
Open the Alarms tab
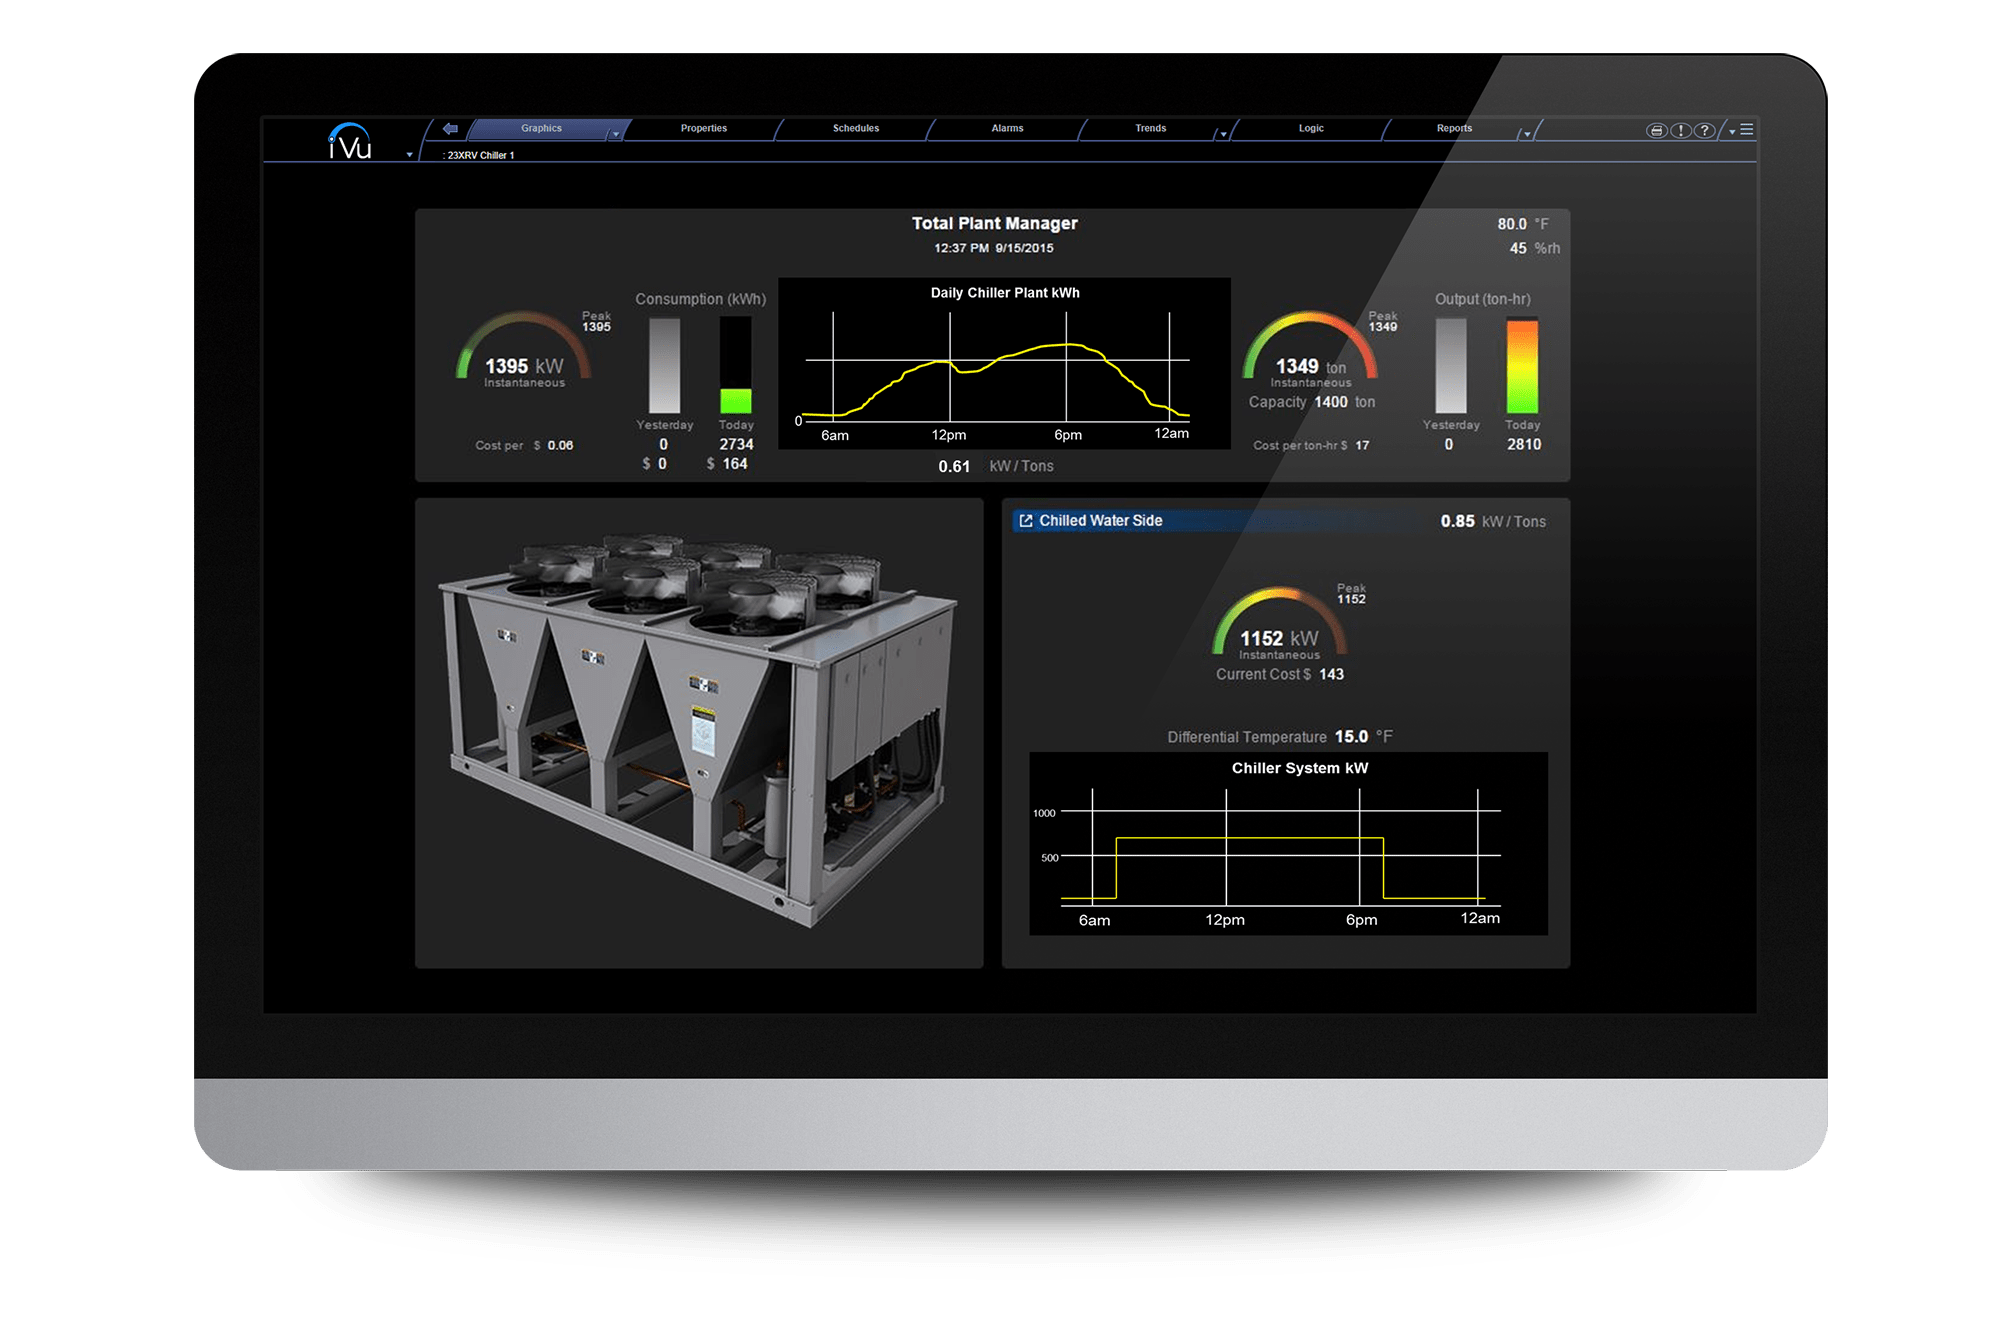tap(1007, 129)
